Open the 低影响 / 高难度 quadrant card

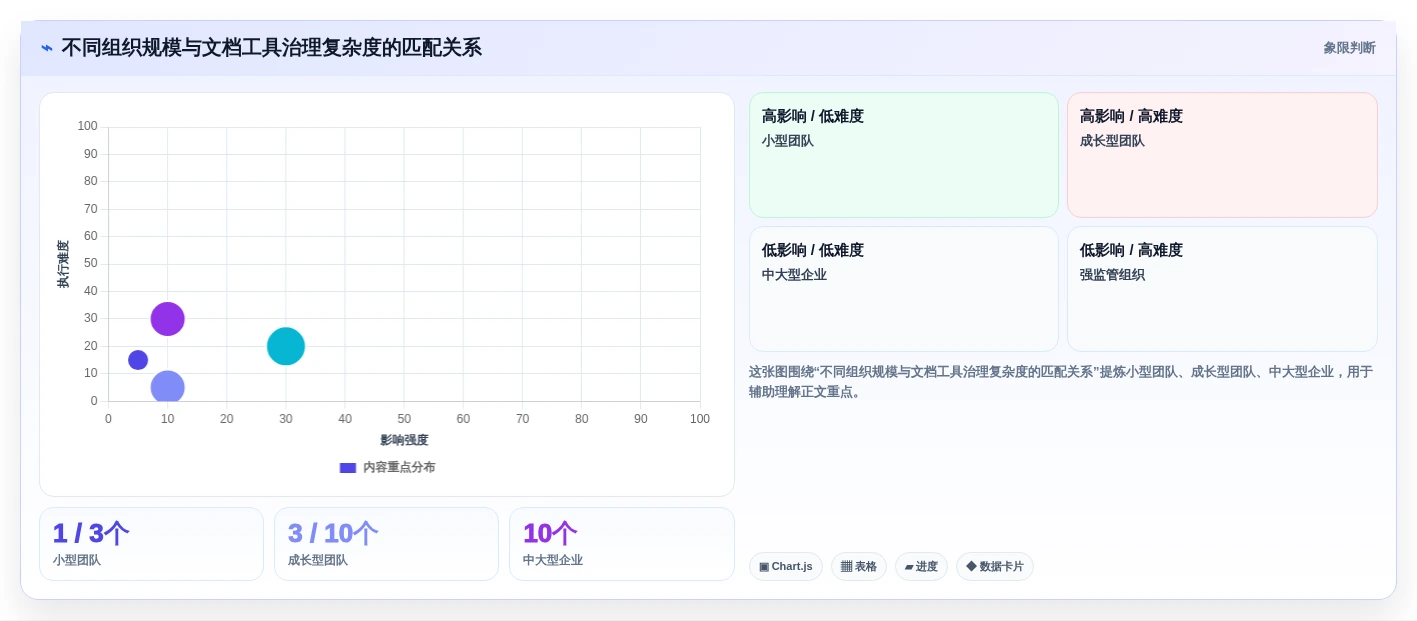click(1222, 289)
